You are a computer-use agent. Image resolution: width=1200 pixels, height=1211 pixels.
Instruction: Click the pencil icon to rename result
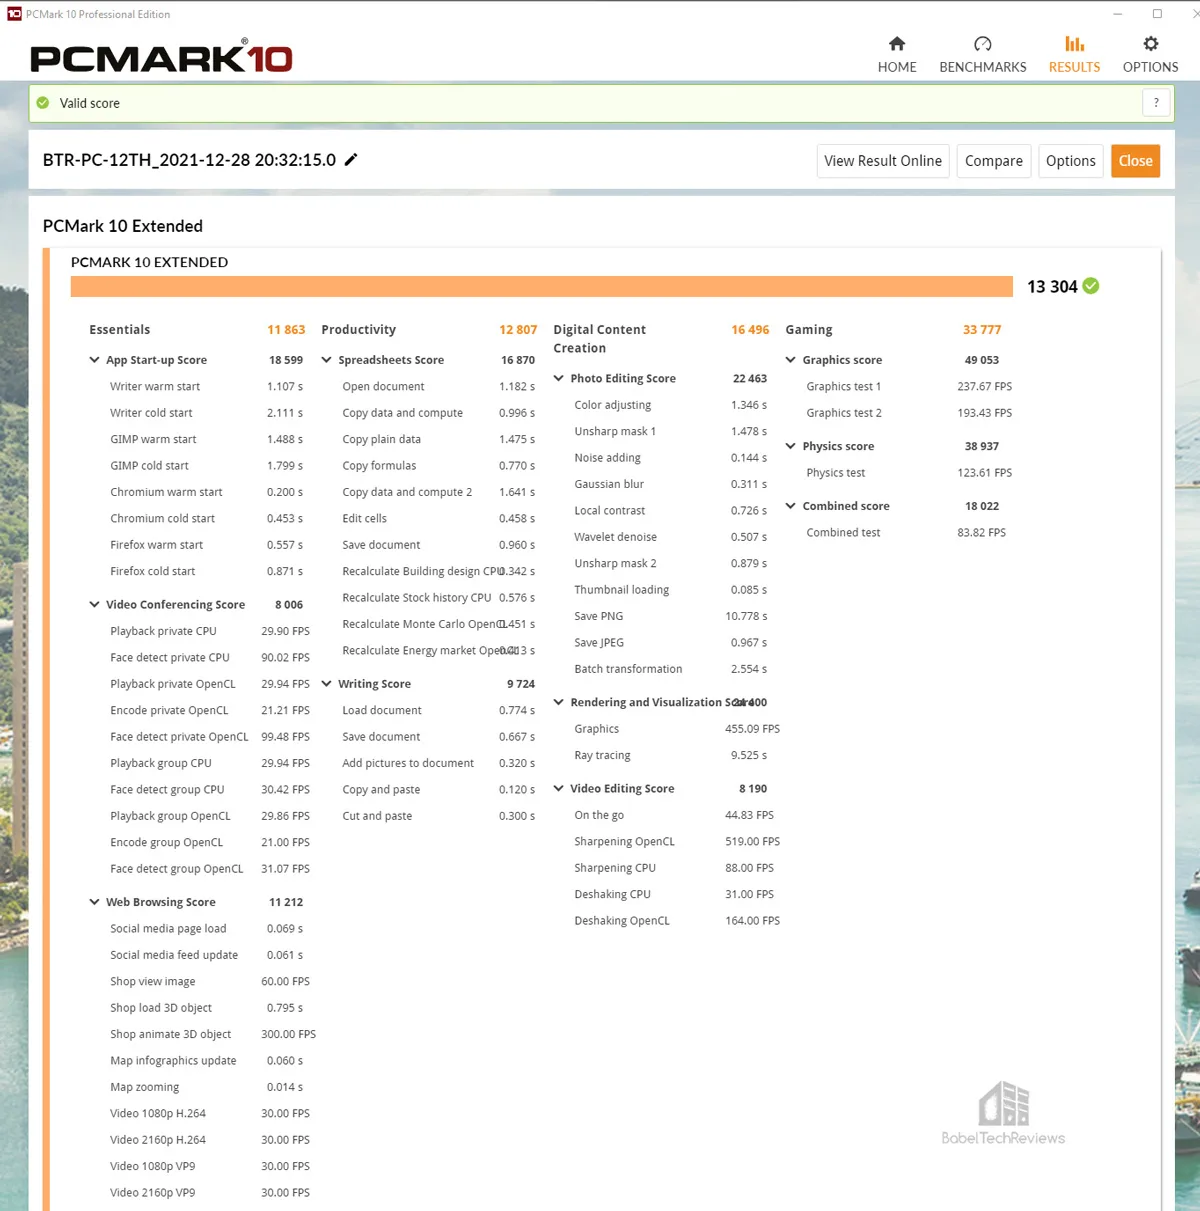tap(351, 160)
